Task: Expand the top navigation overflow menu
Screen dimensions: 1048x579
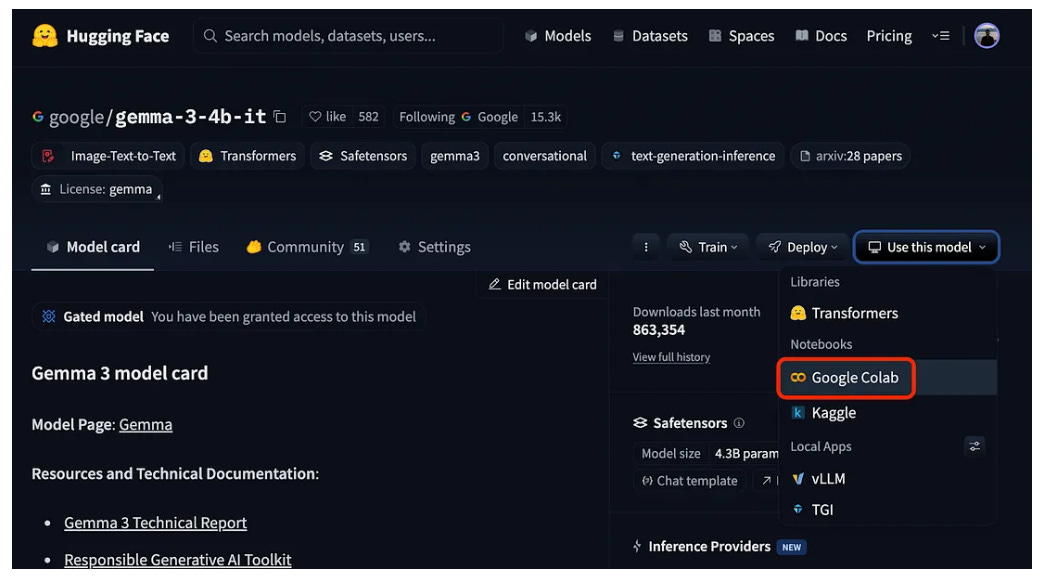Action: click(x=940, y=36)
